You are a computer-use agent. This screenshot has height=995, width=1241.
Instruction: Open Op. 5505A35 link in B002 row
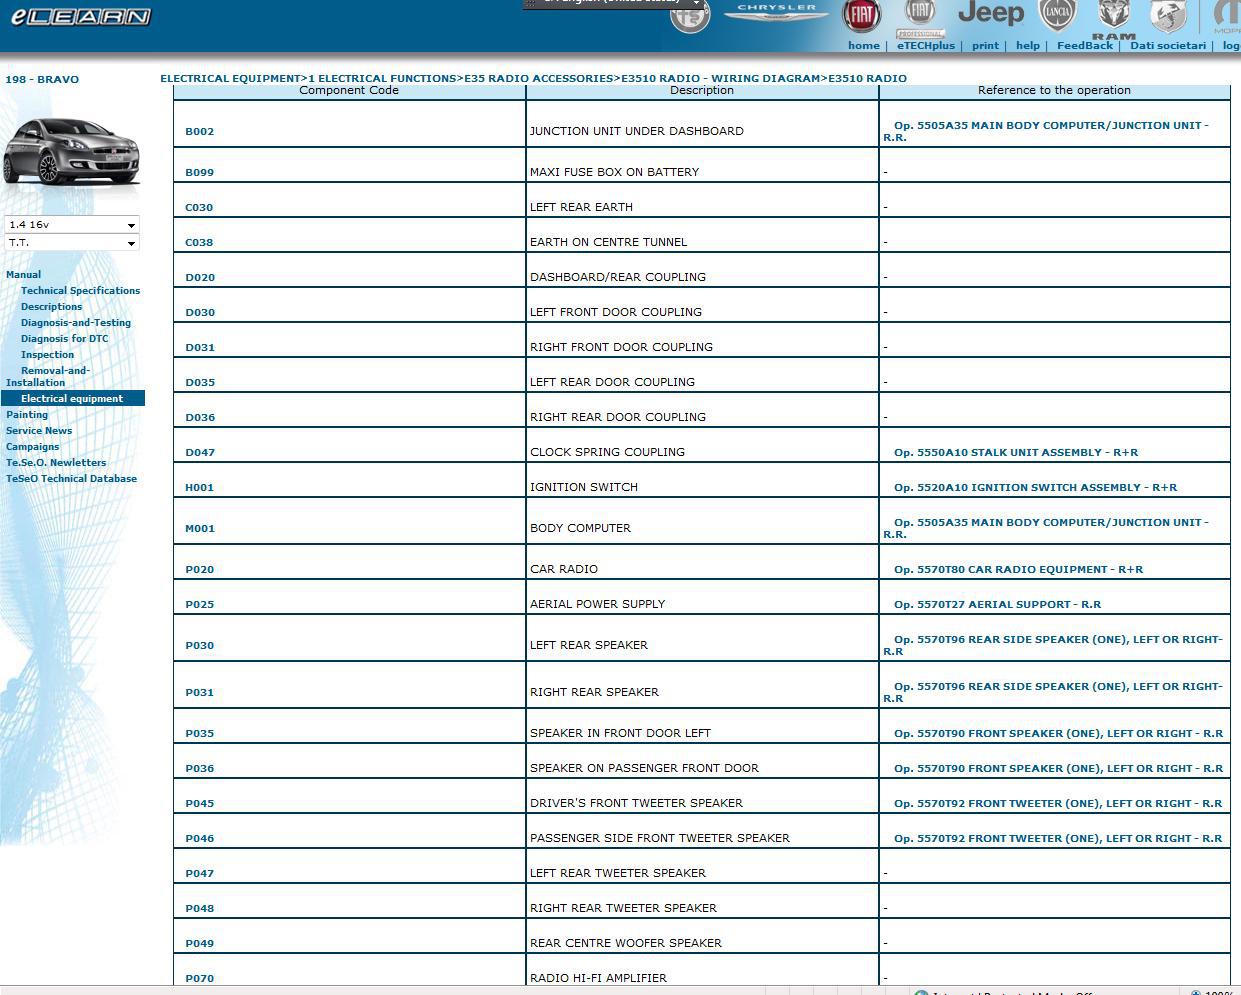[x=1046, y=131]
